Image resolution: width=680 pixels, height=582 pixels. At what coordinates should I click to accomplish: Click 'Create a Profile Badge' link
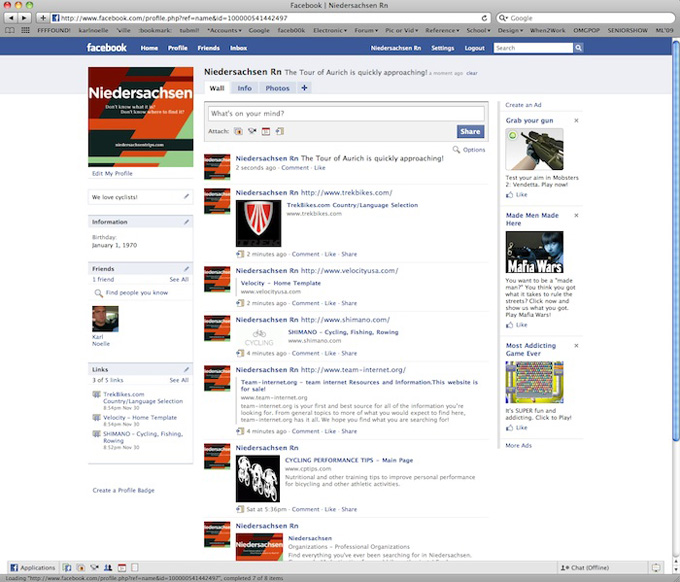coord(124,490)
